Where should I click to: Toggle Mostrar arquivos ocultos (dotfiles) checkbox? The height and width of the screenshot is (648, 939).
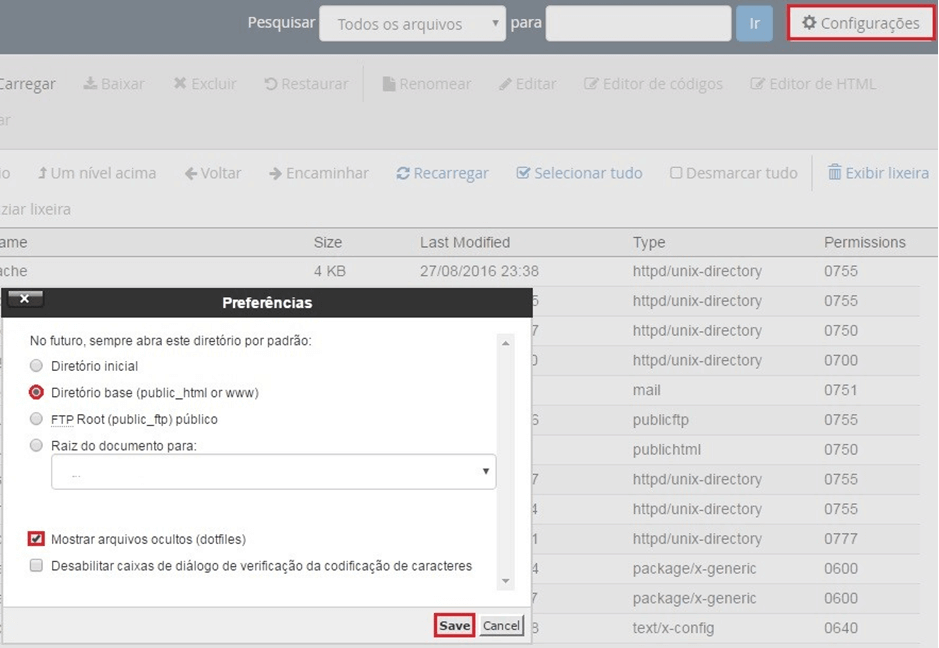coord(36,538)
